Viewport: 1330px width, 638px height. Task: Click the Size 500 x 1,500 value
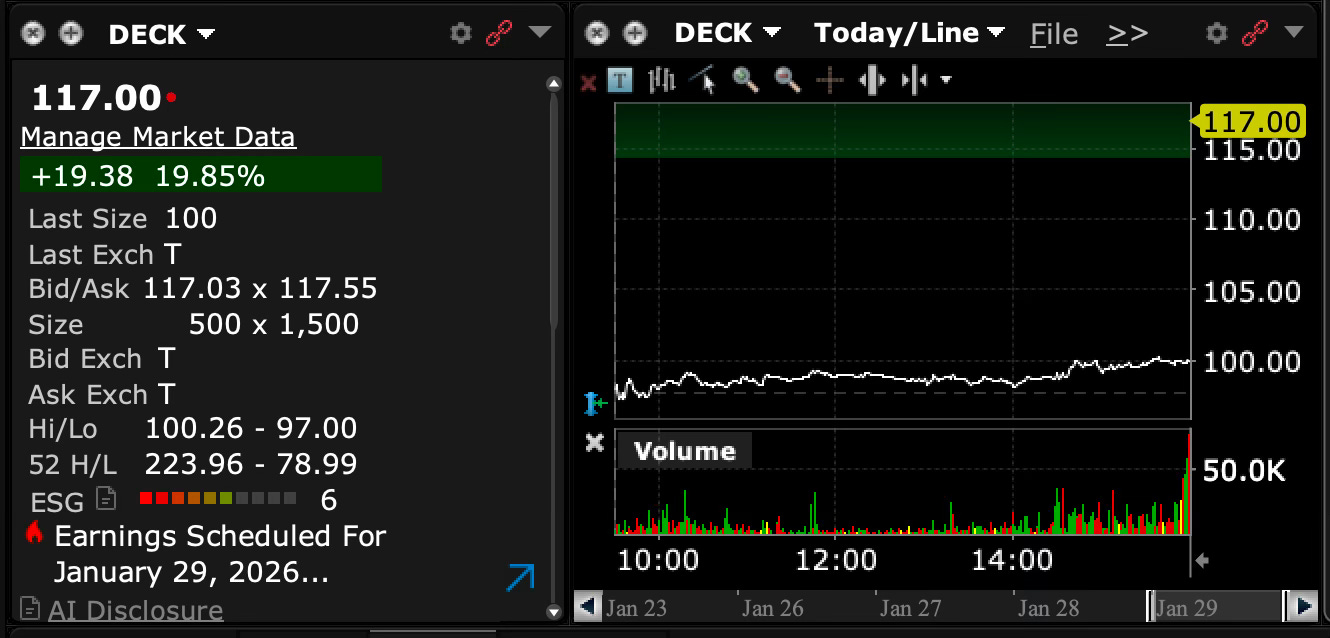pos(274,324)
